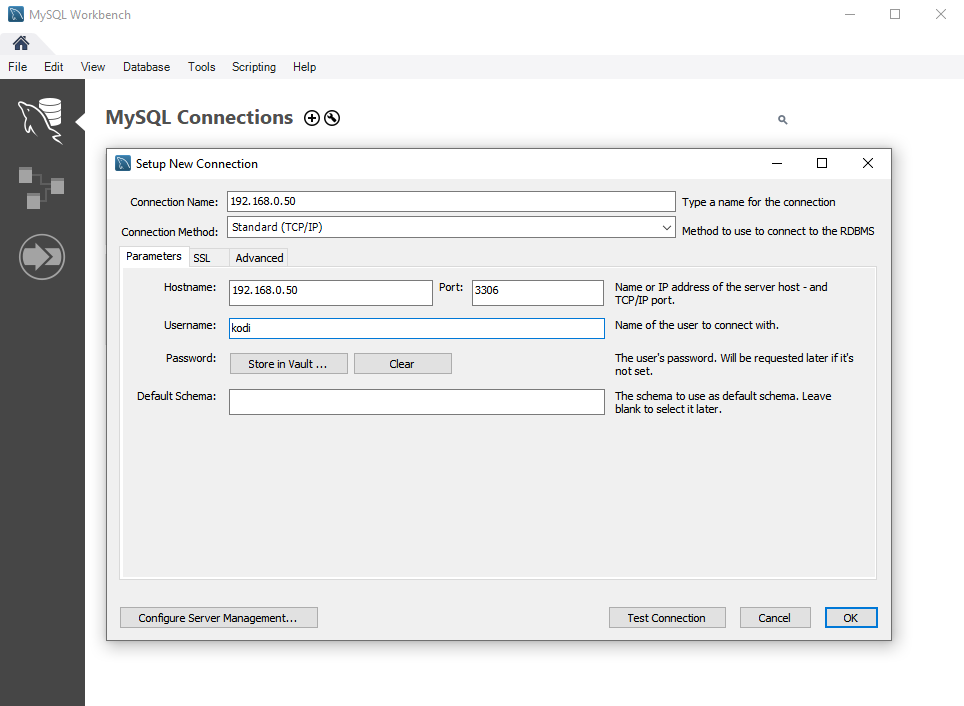The image size is (964, 706).
Task: Minimize the Setup New Connection dialog
Action: click(x=776, y=163)
